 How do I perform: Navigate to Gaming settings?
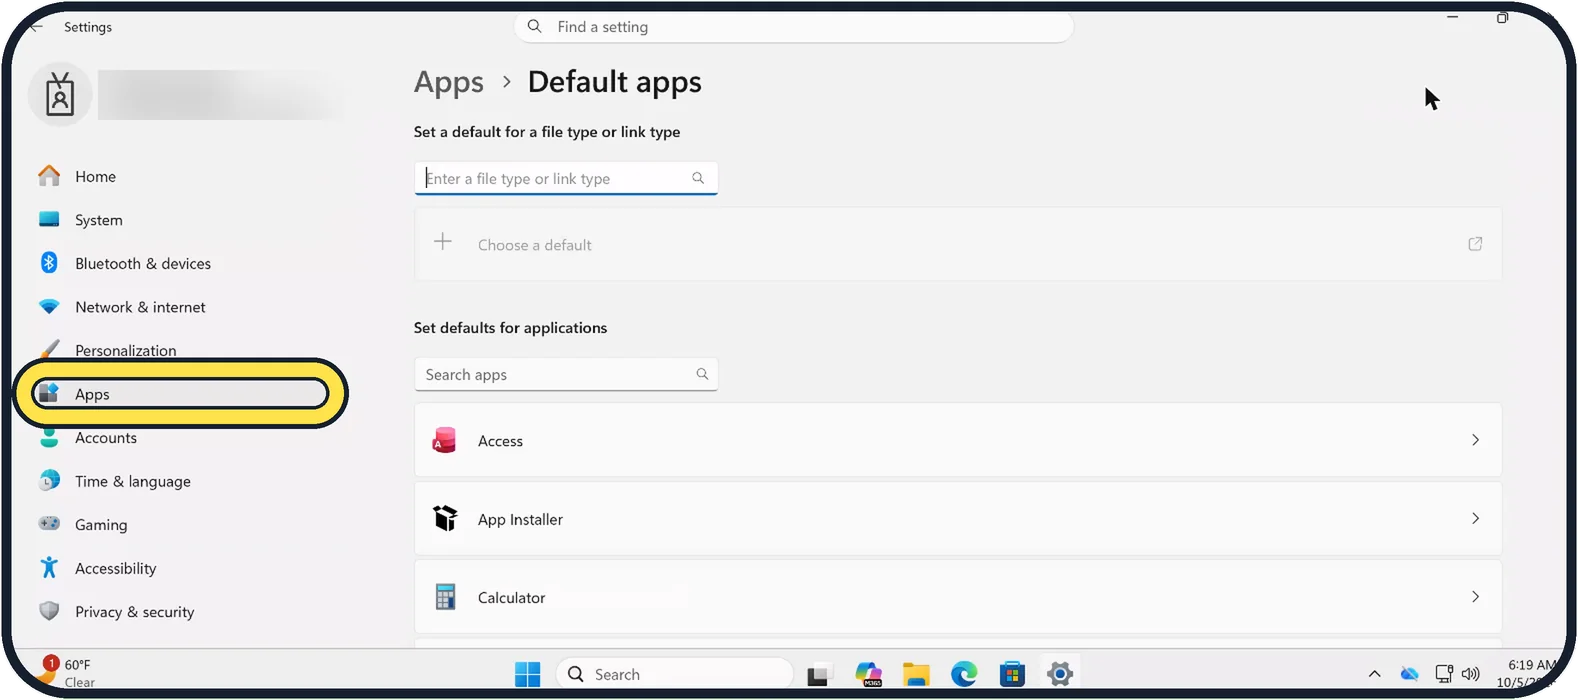[x=100, y=525]
